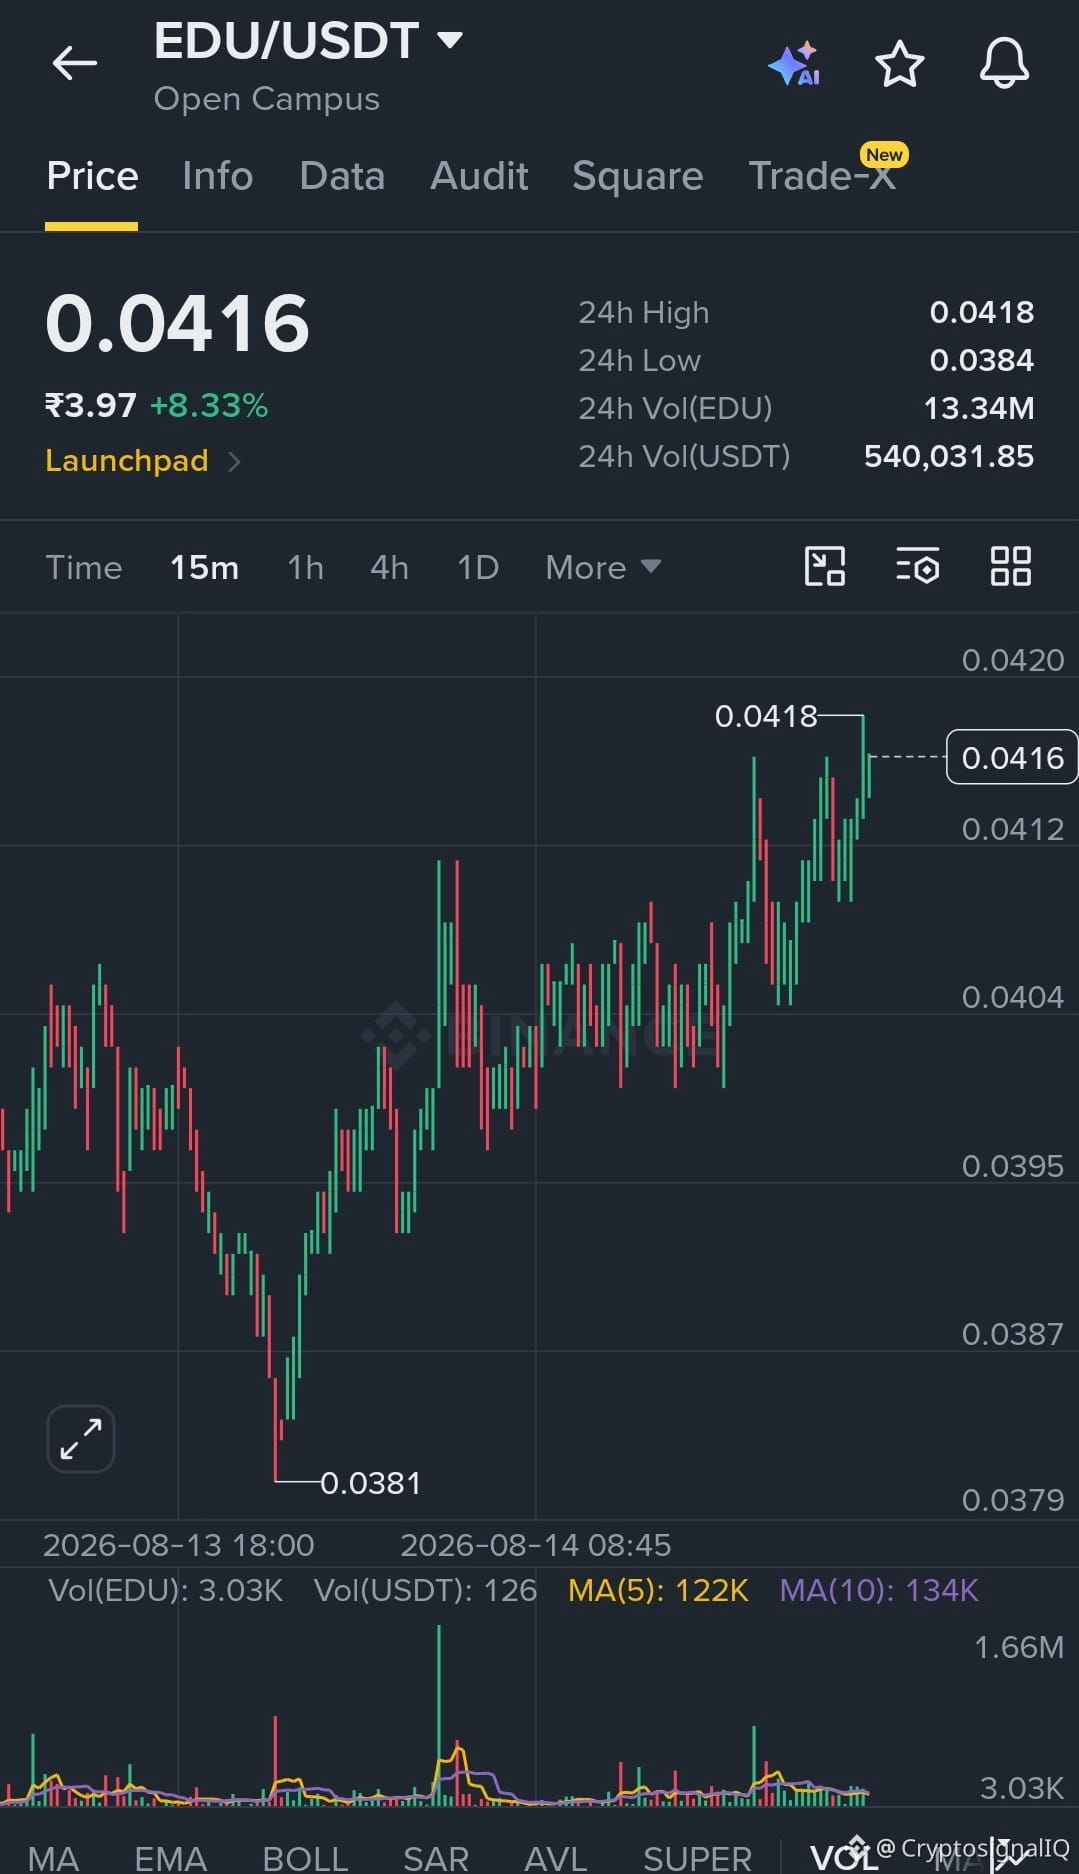Click the chart high marker 0.0418

[766, 716]
